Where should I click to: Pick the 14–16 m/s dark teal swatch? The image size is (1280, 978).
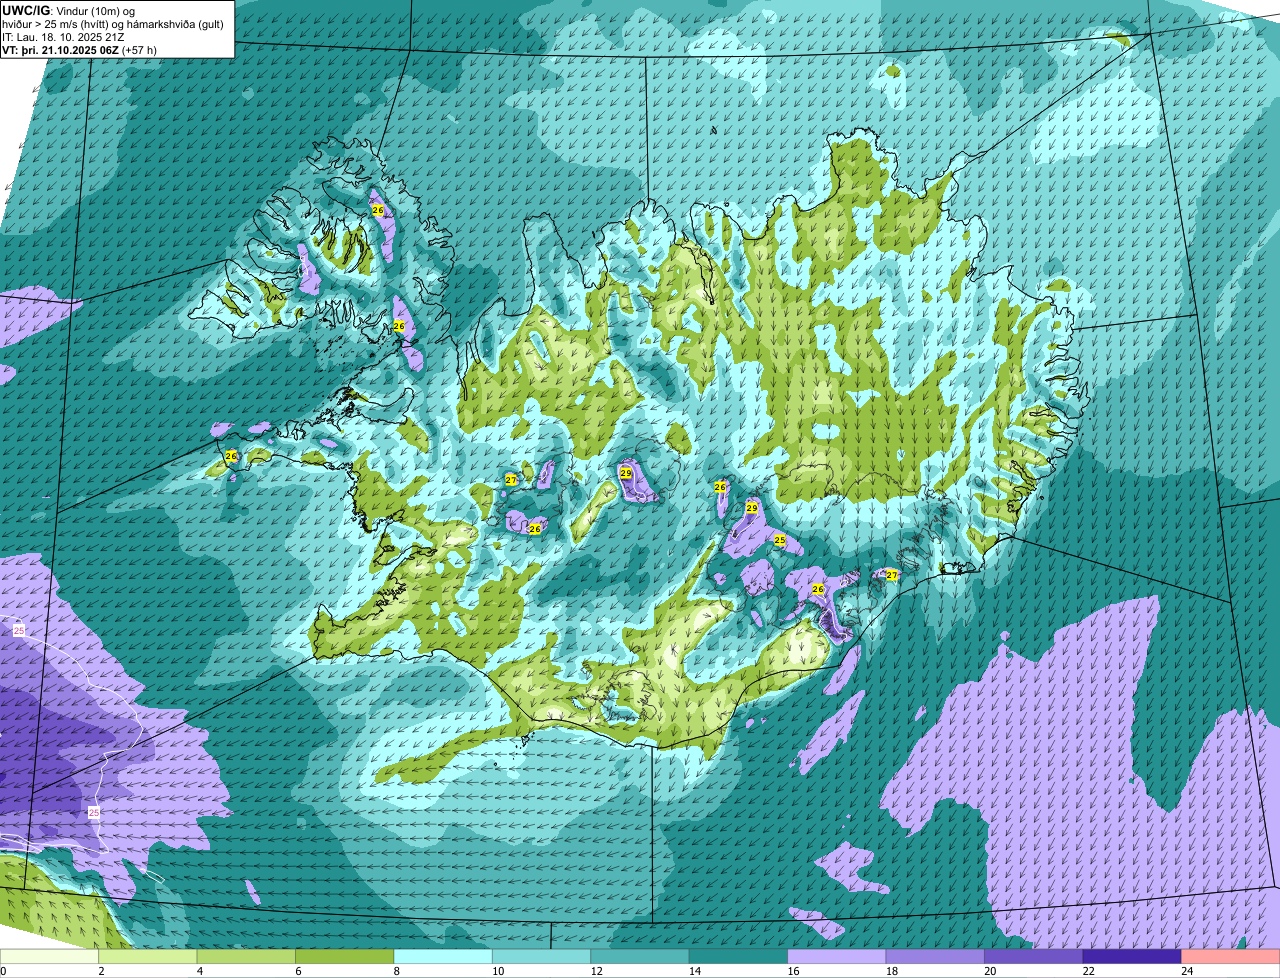(738, 956)
